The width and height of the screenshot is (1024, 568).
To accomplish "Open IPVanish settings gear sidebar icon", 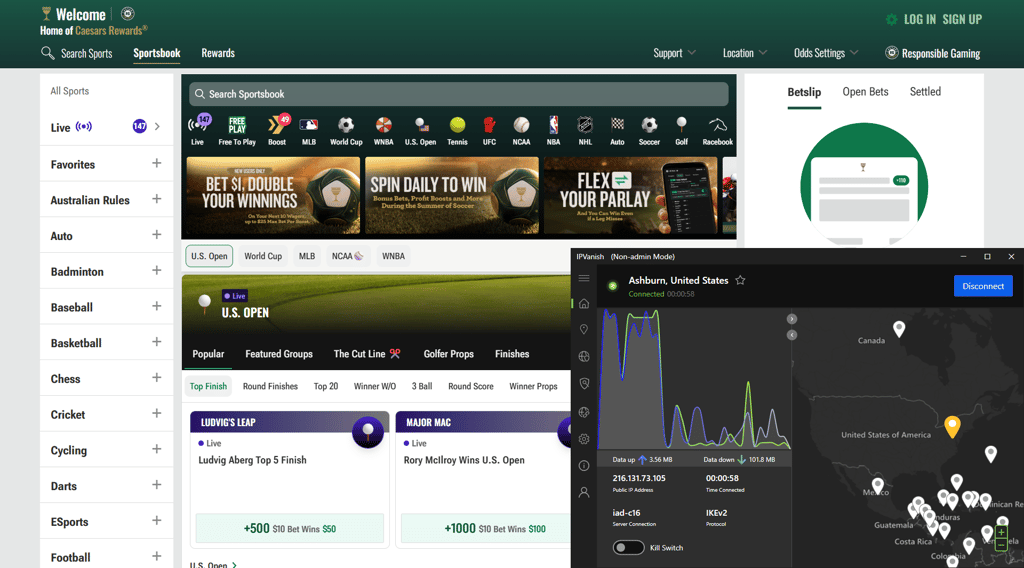I will (x=584, y=439).
